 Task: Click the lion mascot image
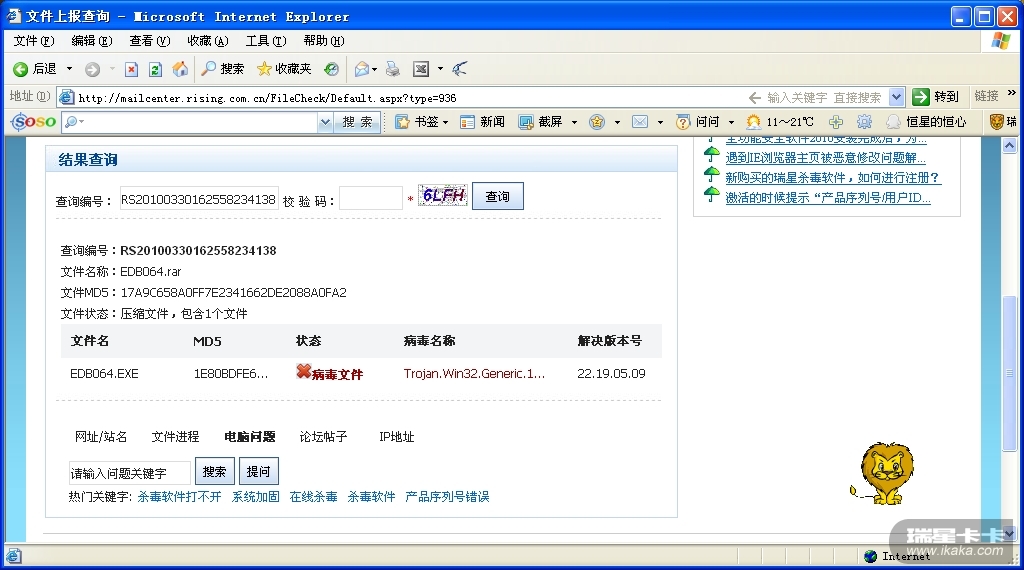(884, 473)
